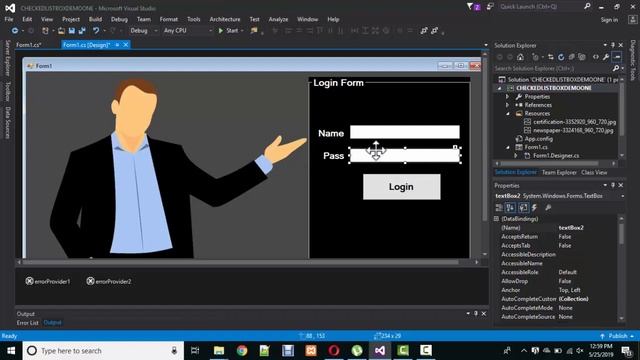Open the textBox2 object selector dropdown
This screenshot has width=640, height=360.
[623, 196]
